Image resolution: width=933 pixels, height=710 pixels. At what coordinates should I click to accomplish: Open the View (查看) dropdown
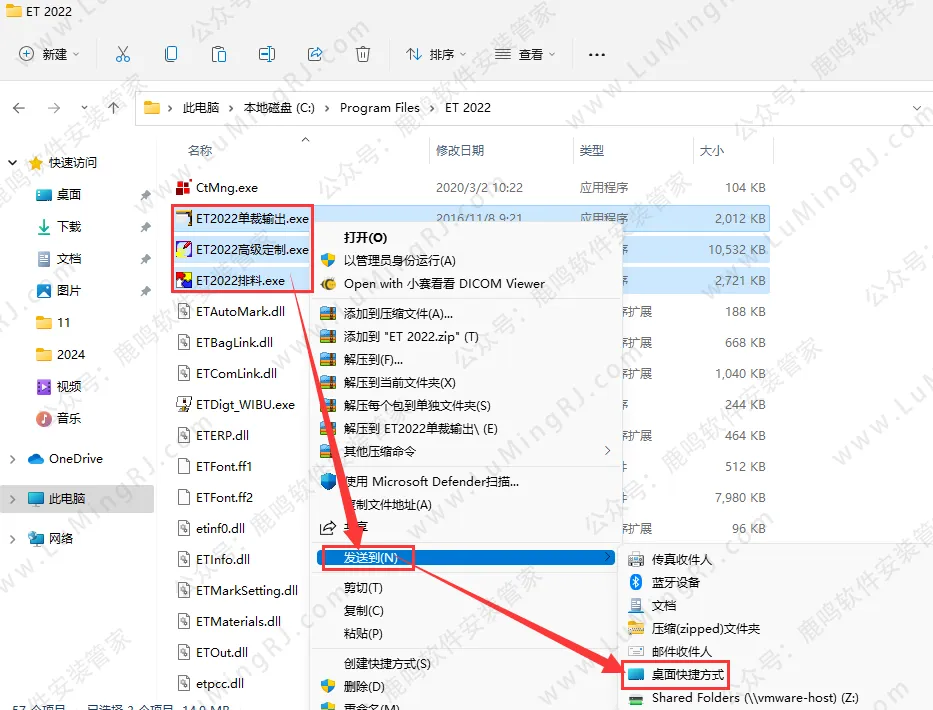tap(525, 54)
